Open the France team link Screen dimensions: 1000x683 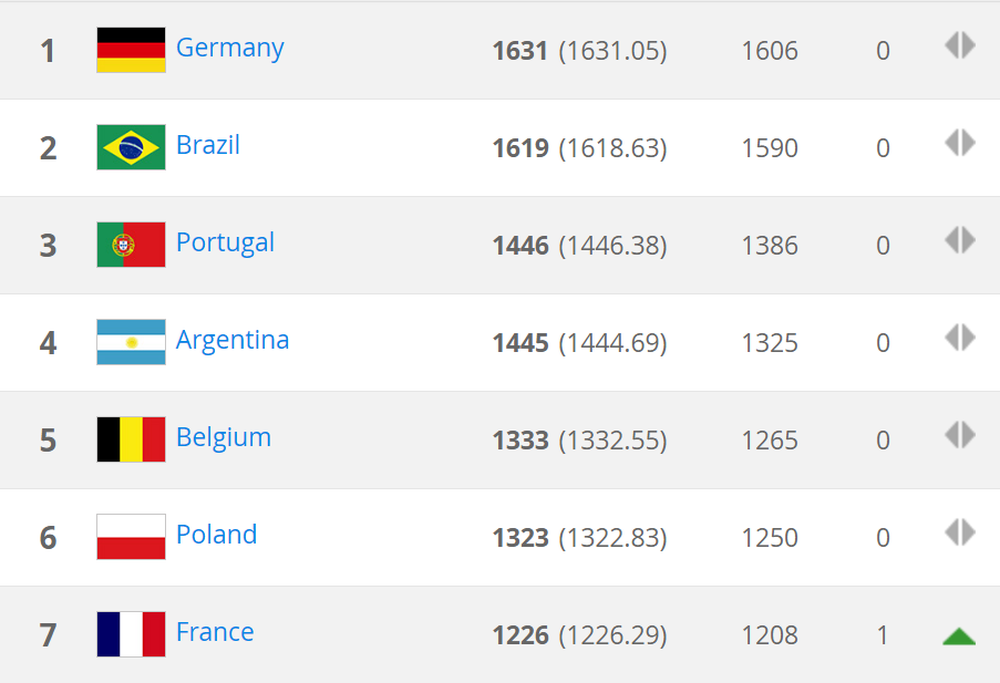215,632
